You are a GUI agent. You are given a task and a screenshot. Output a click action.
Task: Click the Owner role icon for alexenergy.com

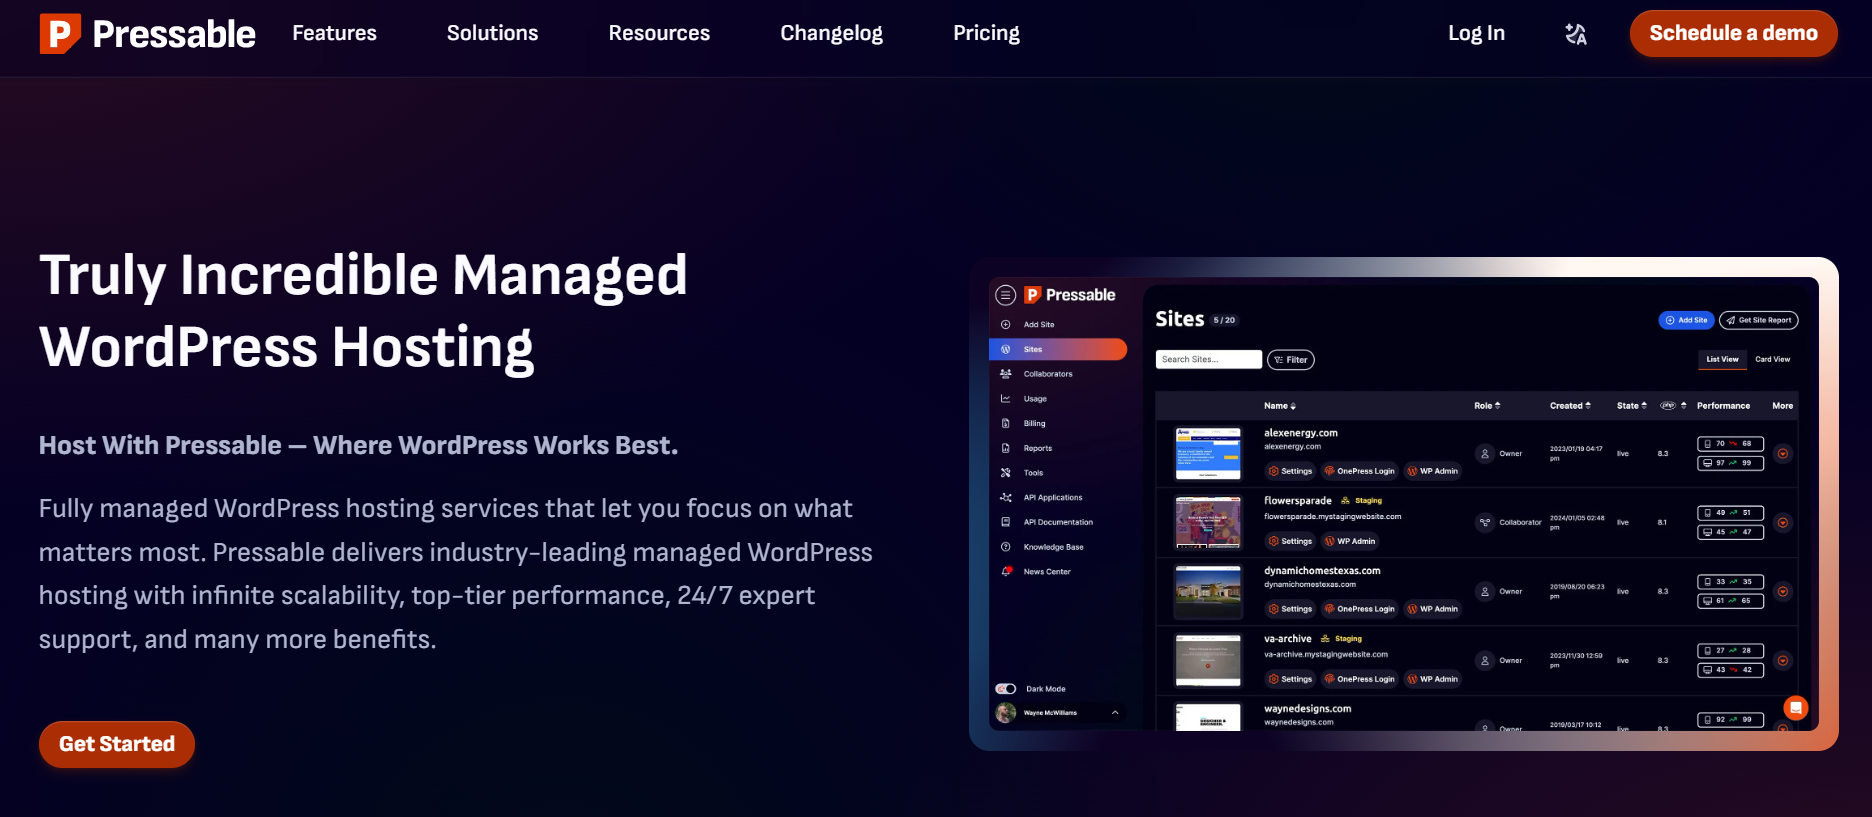tap(1485, 454)
